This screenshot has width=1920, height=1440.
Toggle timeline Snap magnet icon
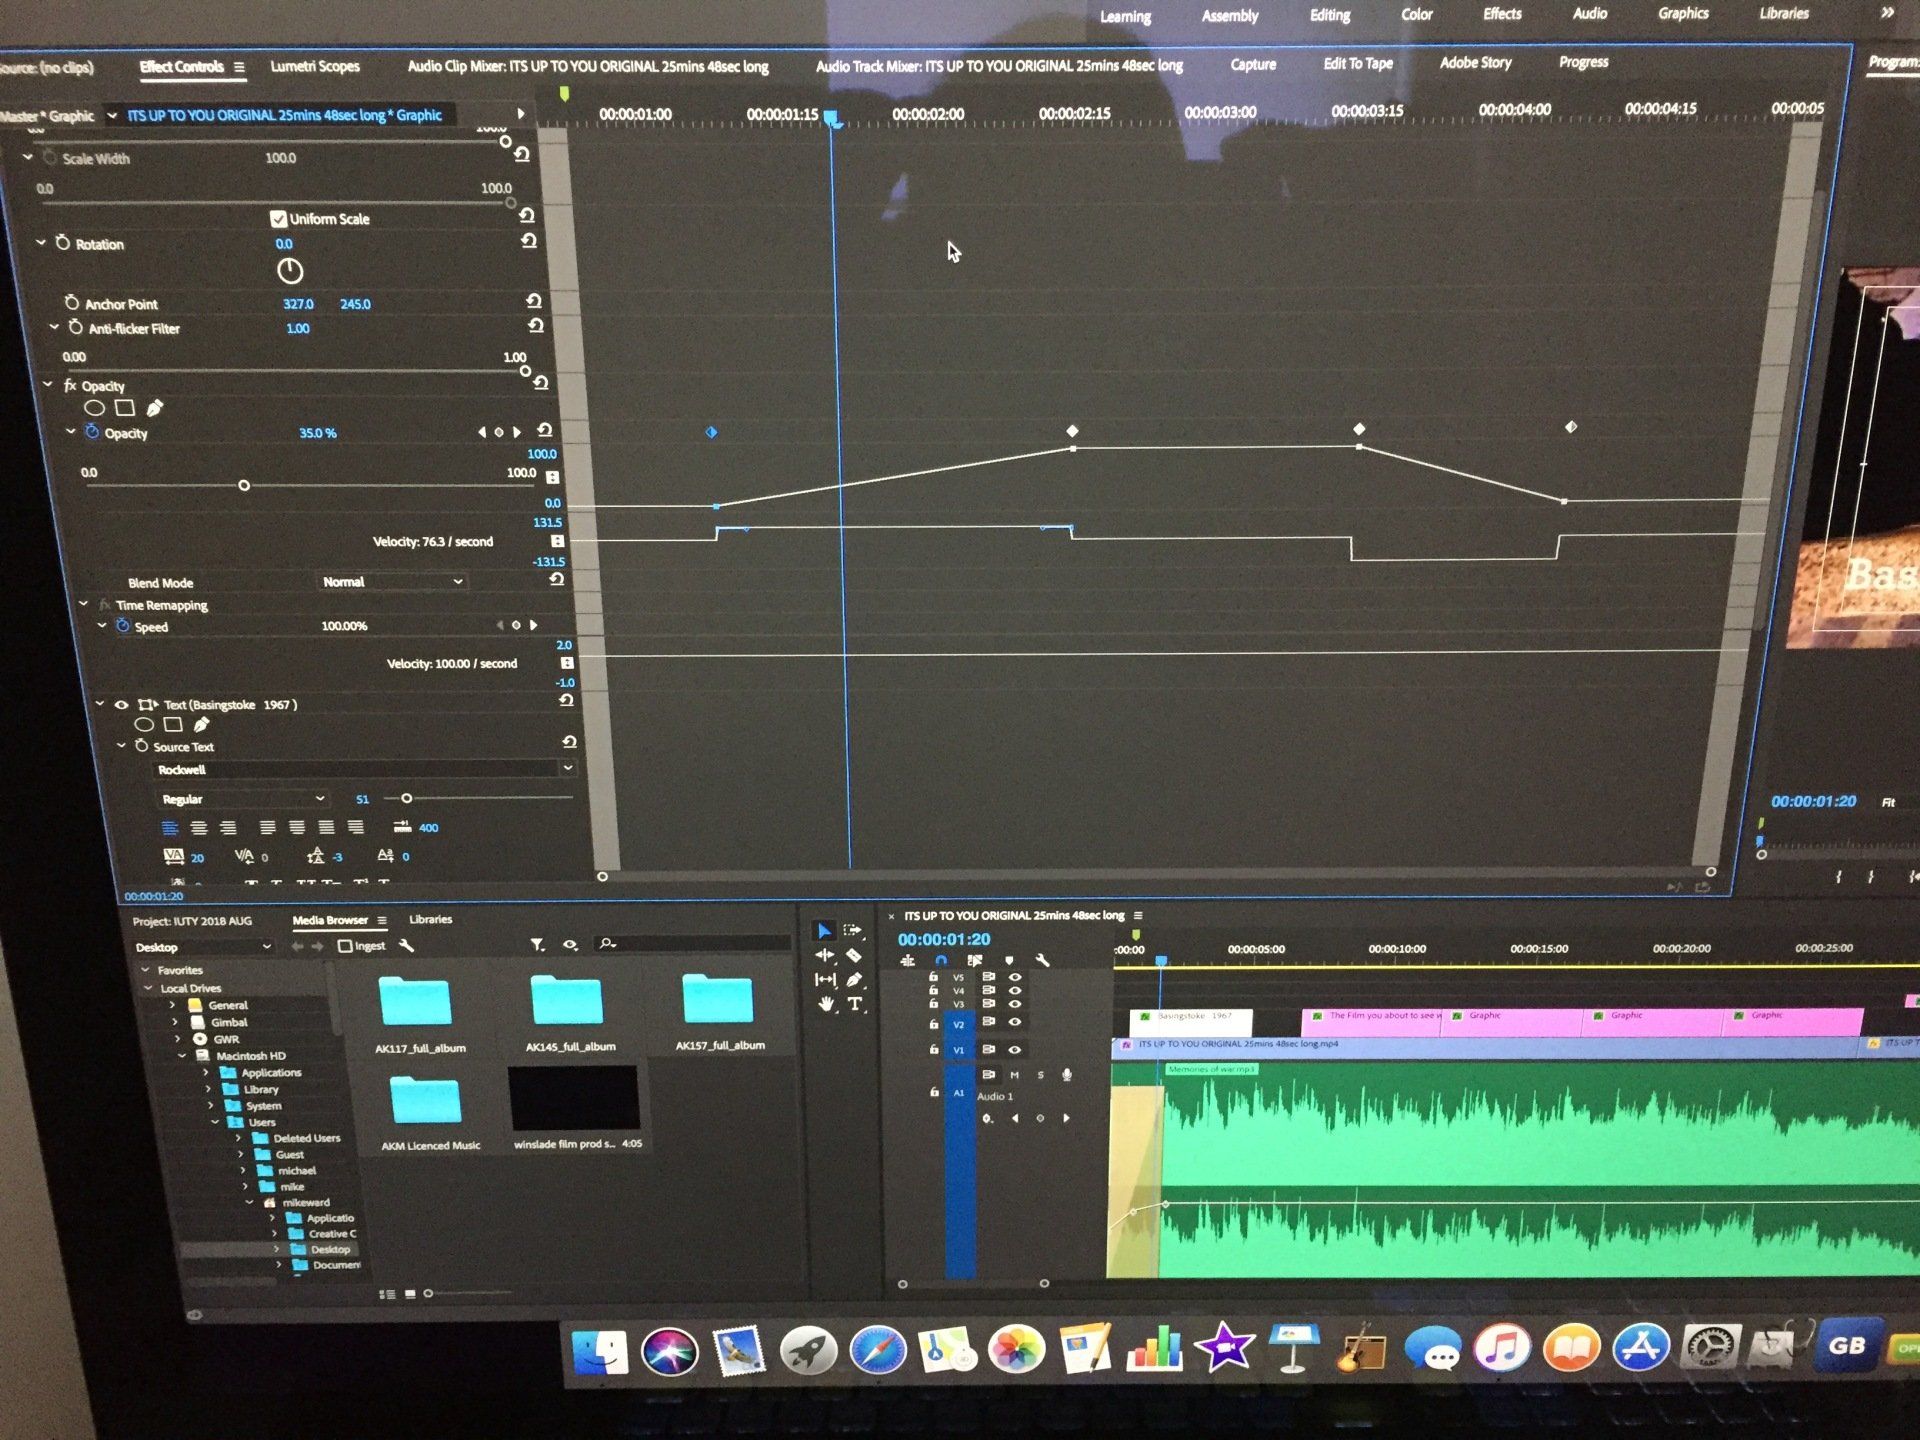pyautogui.click(x=941, y=960)
